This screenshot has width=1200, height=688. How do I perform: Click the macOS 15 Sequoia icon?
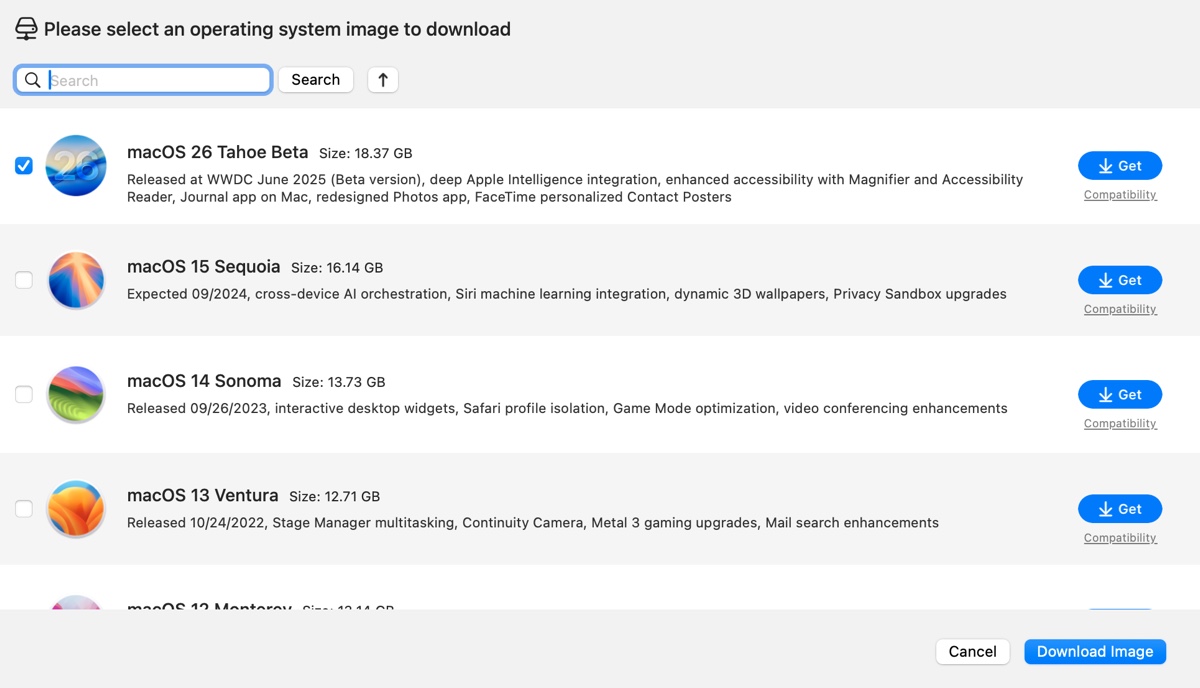pyautogui.click(x=76, y=280)
